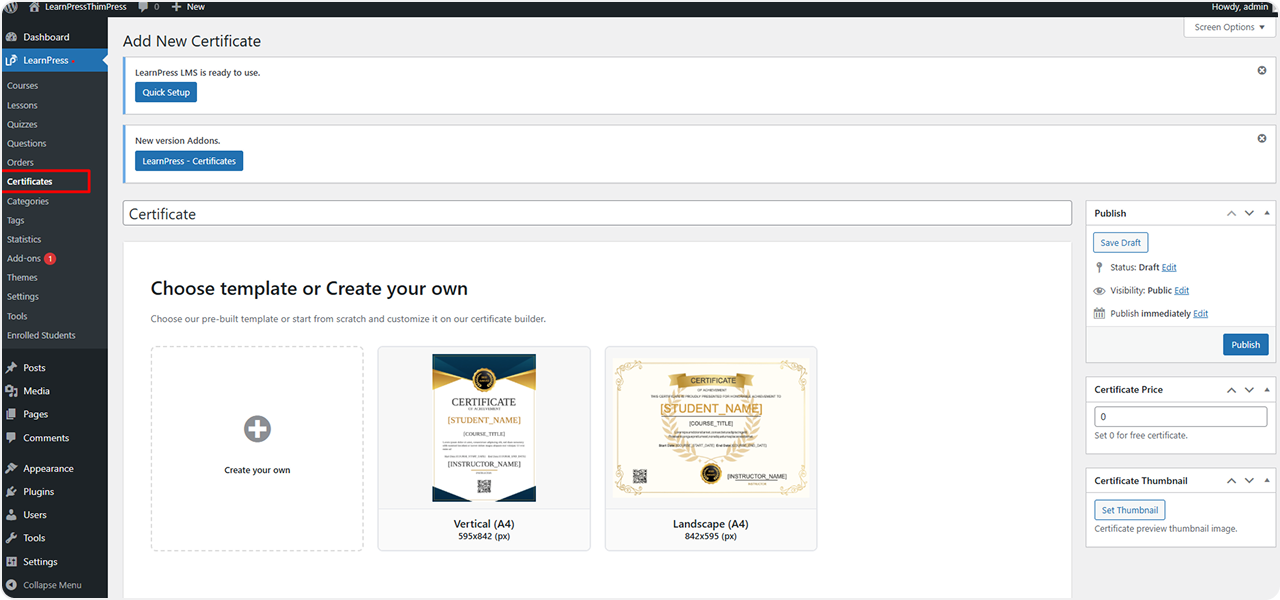Click the Quick Setup button
The image size is (1280, 600).
pos(166,92)
